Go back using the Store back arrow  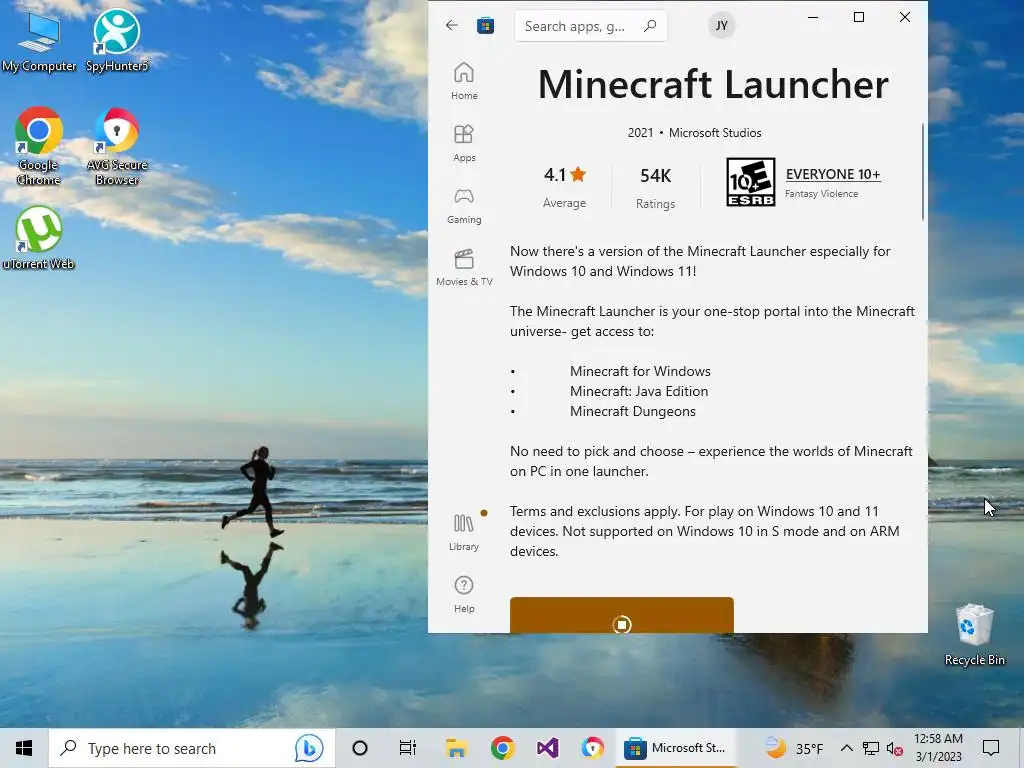point(451,25)
